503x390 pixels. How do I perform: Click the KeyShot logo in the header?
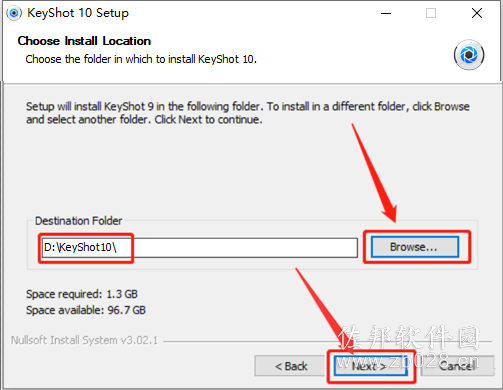click(469, 55)
